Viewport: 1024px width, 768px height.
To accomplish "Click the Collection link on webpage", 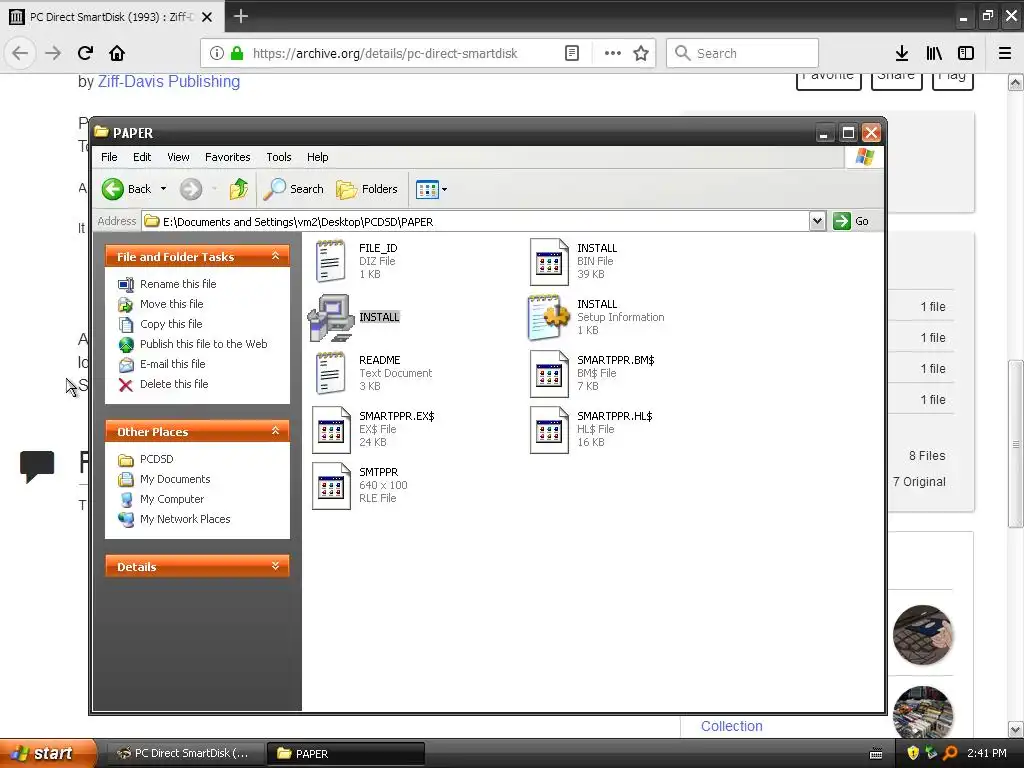I will [x=731, y=726].
